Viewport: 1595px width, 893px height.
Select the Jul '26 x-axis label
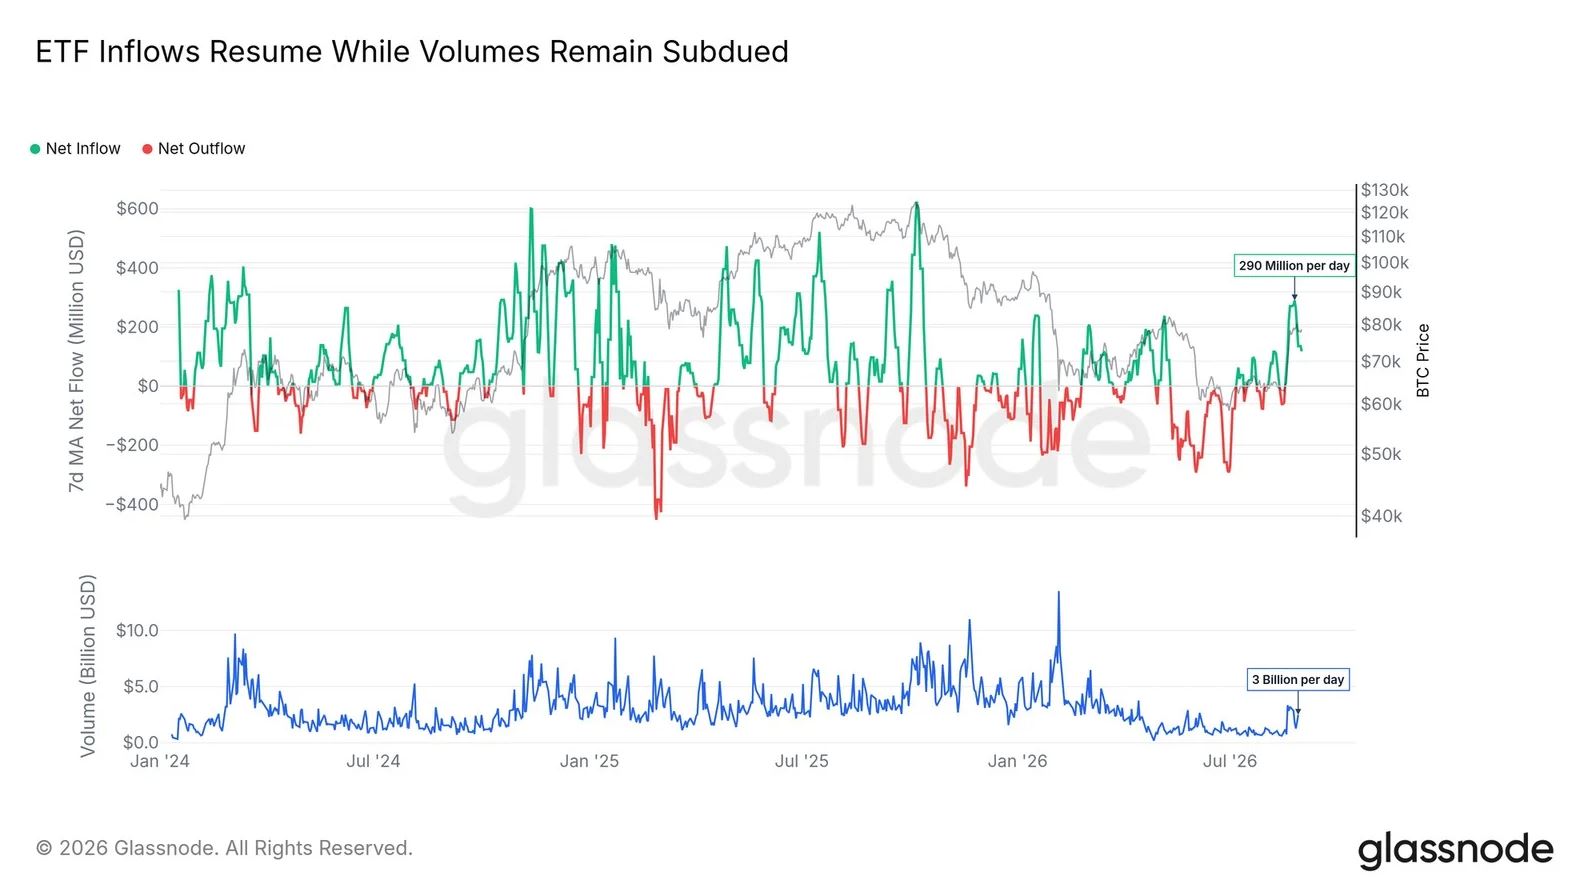pos(1229,761)
